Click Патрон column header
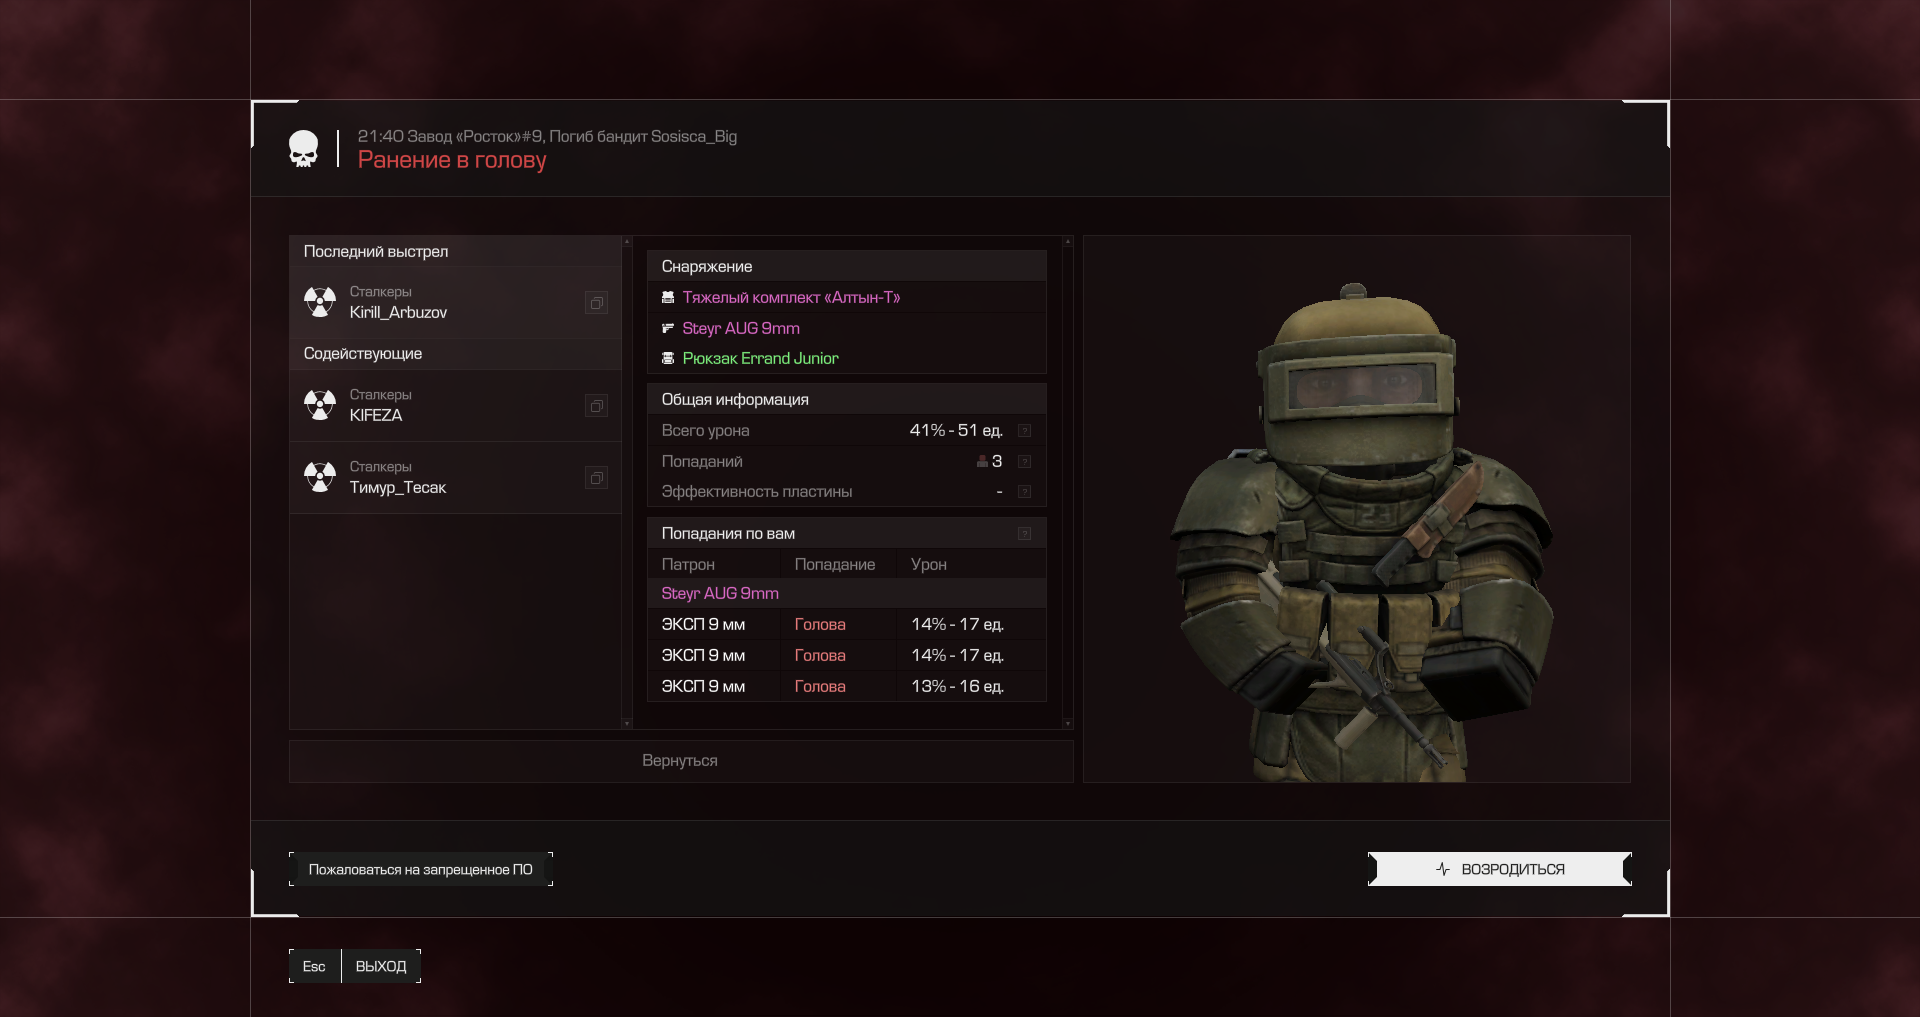Viewport: 1920px width, 1017px height. 688,564
